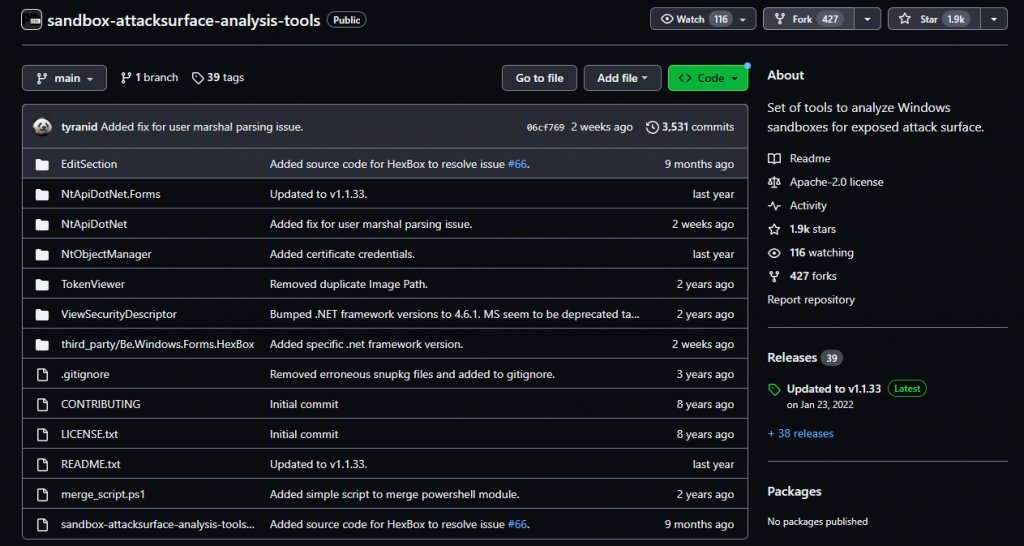Screen dimensions: 1024x546
Task: Expand the green Code dropdown
Action: tap(708, 78)
